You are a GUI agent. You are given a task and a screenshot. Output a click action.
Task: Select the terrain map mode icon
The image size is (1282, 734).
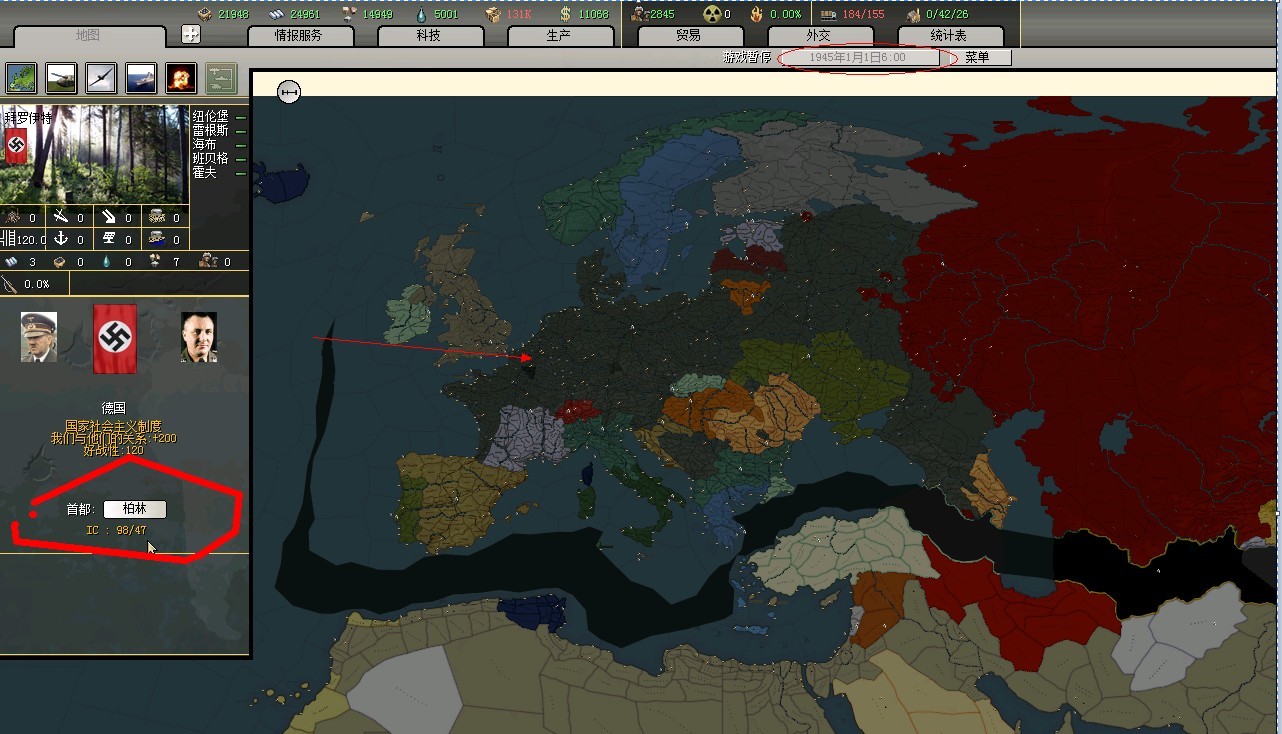coord(21,78)
